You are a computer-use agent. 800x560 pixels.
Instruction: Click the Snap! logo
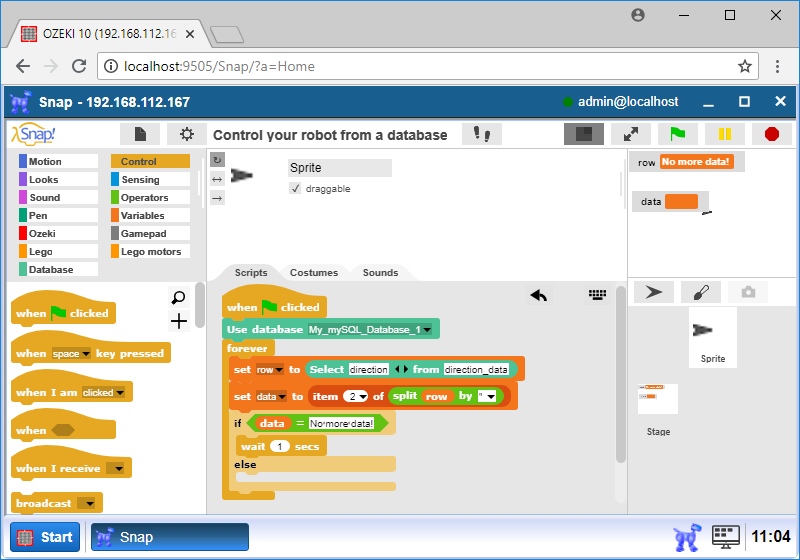point(34,134)
